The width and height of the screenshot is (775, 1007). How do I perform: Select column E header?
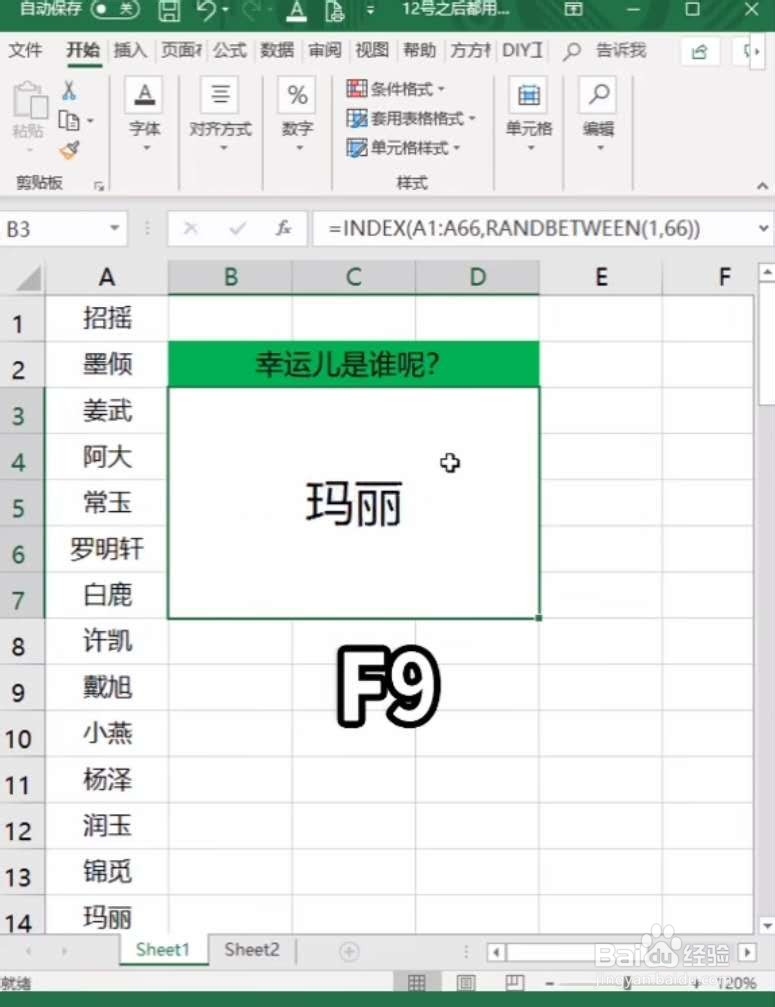[600, 277]
